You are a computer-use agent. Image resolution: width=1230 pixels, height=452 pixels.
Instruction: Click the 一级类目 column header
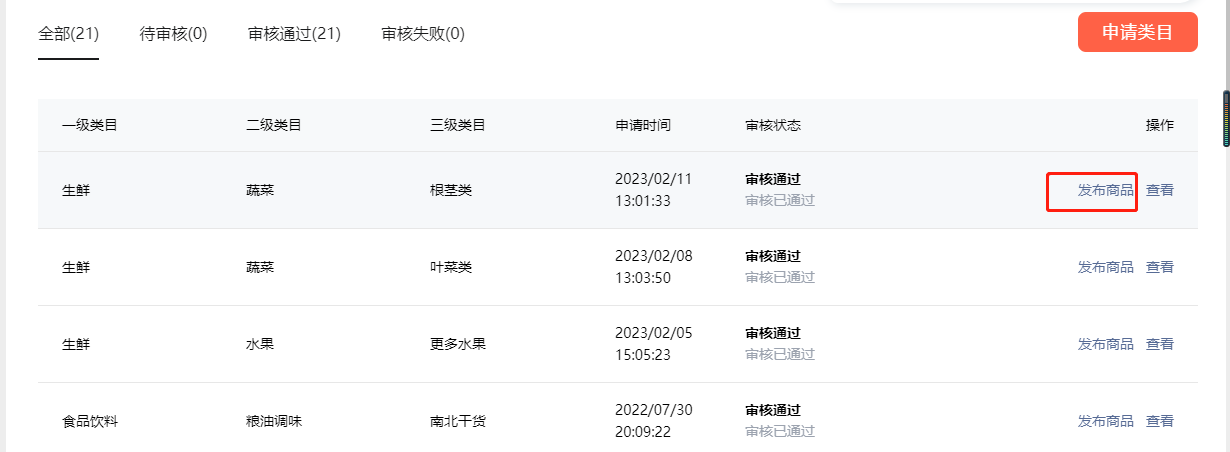[90, 125]
